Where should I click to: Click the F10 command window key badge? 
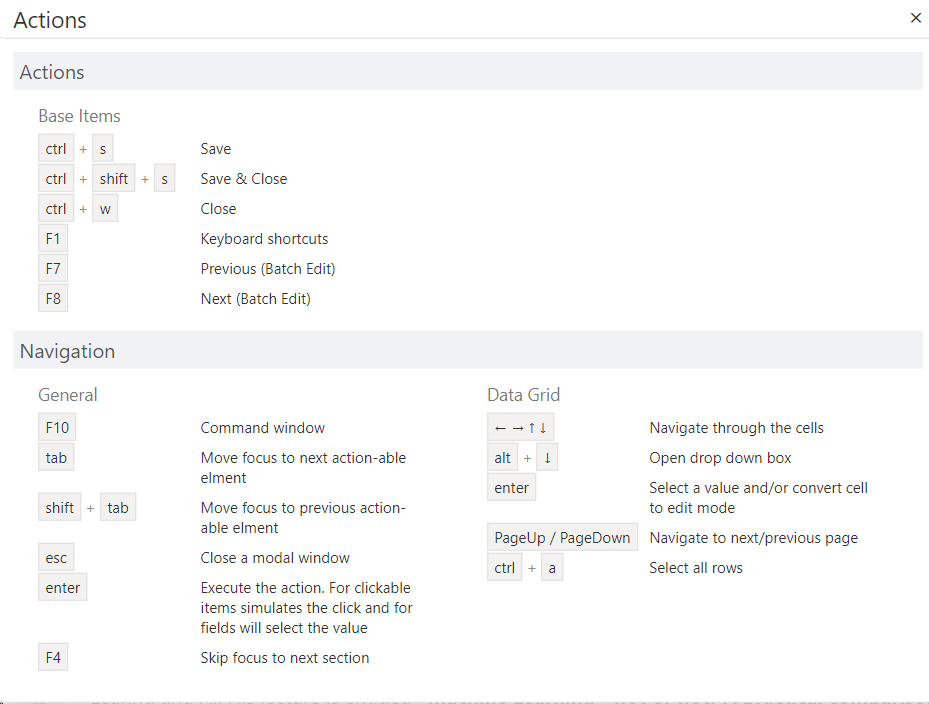[57, 428]
